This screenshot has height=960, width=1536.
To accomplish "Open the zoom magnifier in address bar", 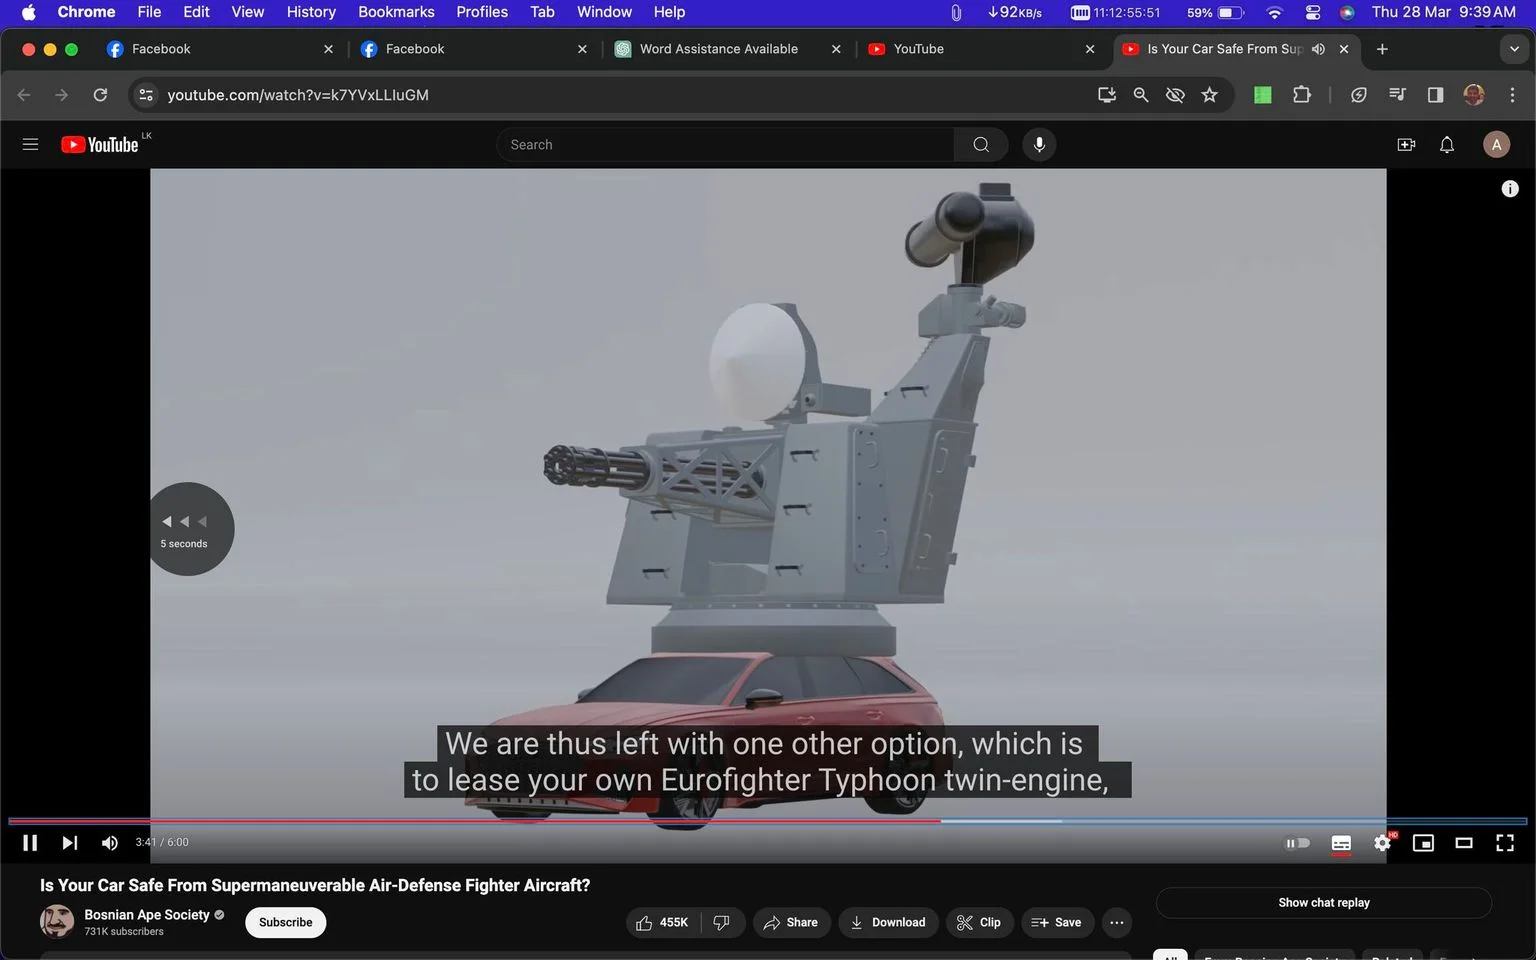I will (x=1141, y=95).
